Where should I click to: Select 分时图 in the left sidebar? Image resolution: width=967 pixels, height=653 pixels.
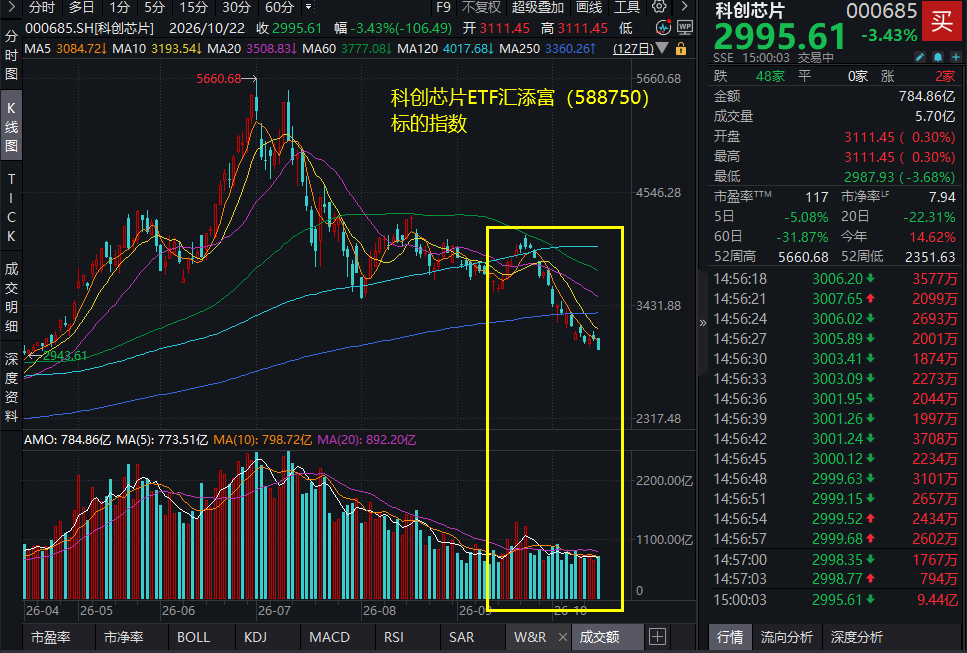11,55
